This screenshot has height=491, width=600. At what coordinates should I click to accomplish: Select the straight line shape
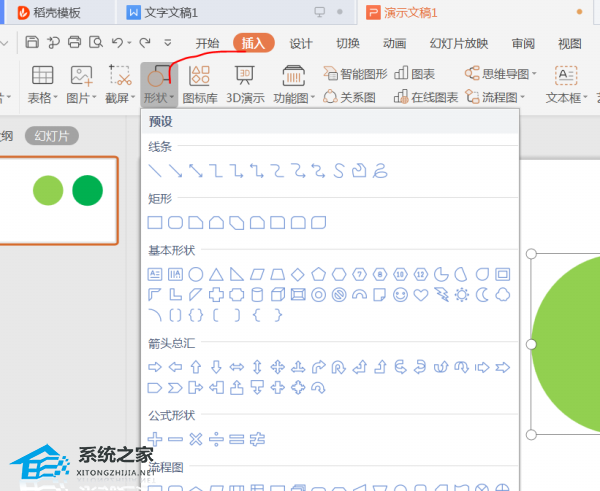tap(155, 171)
